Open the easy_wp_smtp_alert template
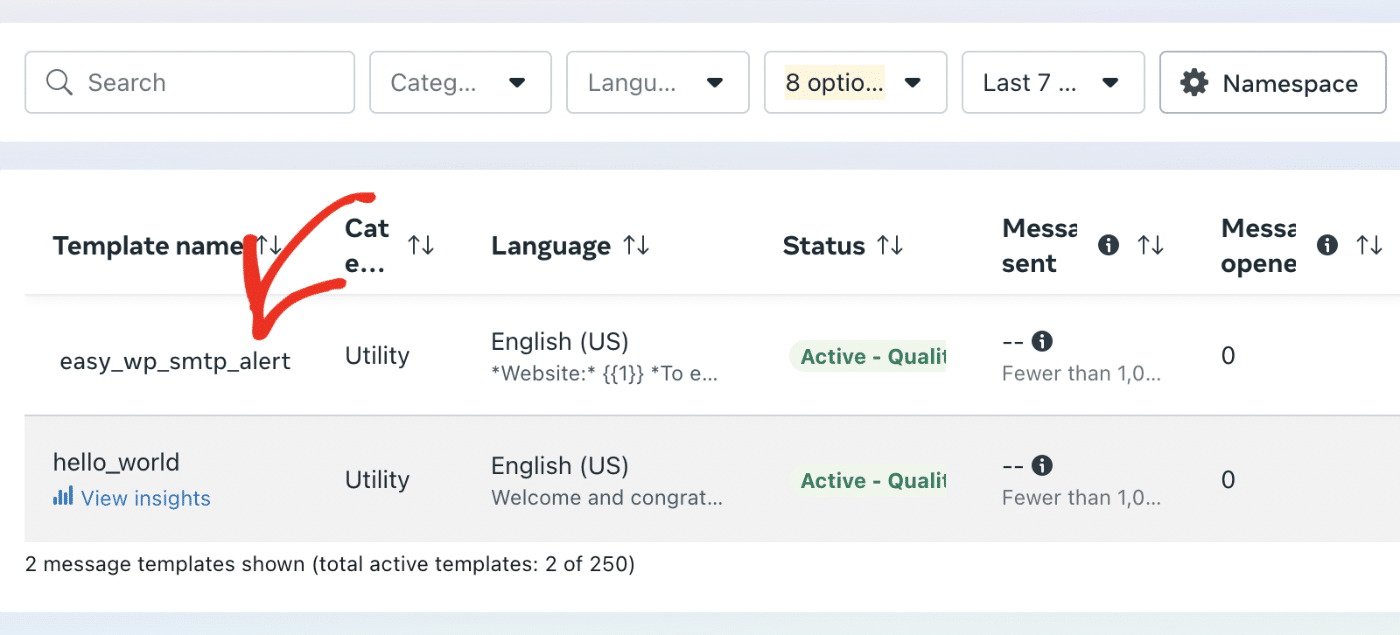The image size is (1400, 635). point(175,361)
